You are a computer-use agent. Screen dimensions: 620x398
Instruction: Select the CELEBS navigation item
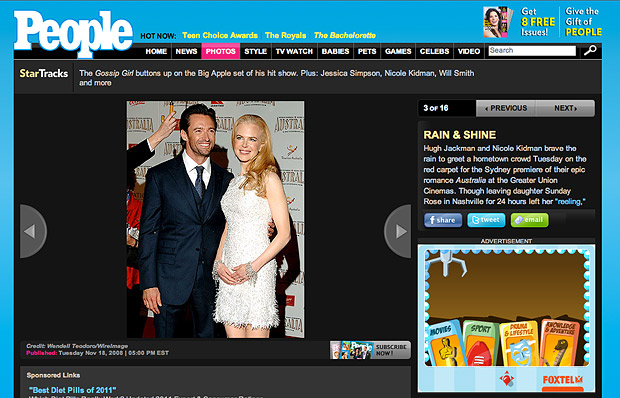[x=434, y=51]
